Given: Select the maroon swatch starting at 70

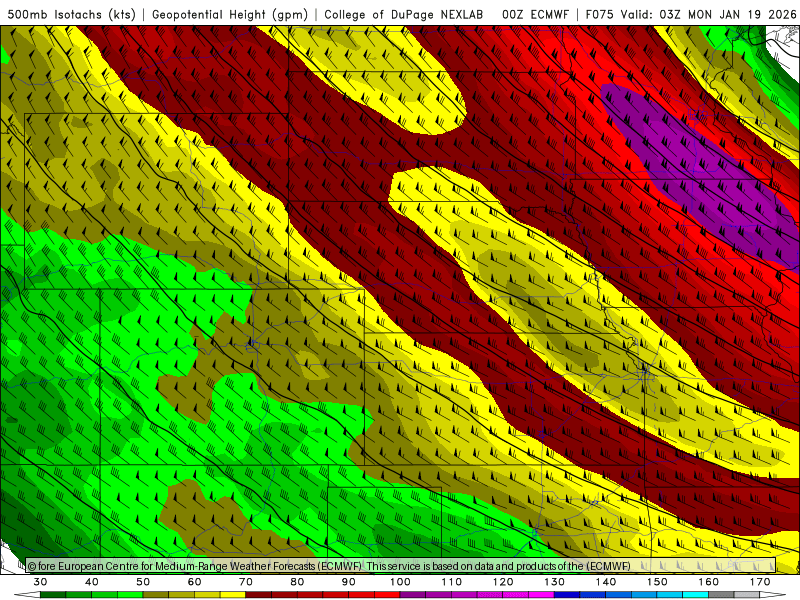Looking at the screenshot, I should point(259,595).
